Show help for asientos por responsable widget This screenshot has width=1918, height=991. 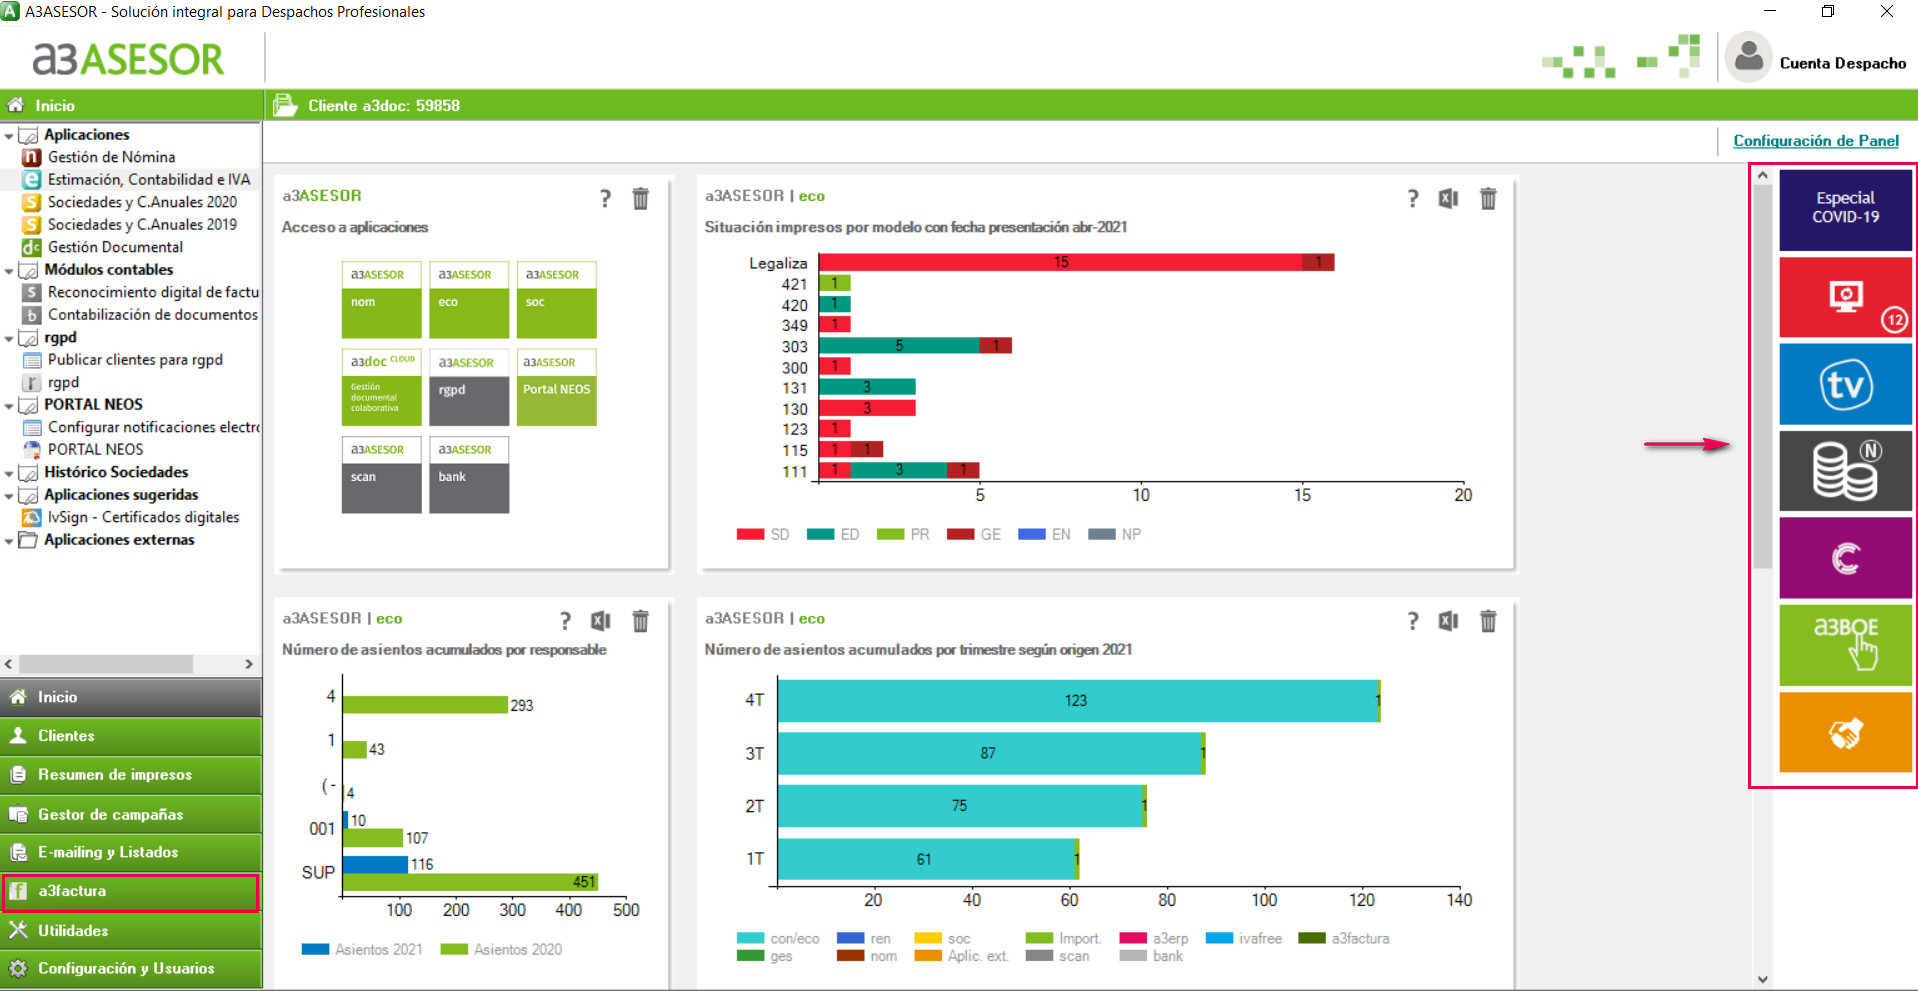(x=565, y=621)
